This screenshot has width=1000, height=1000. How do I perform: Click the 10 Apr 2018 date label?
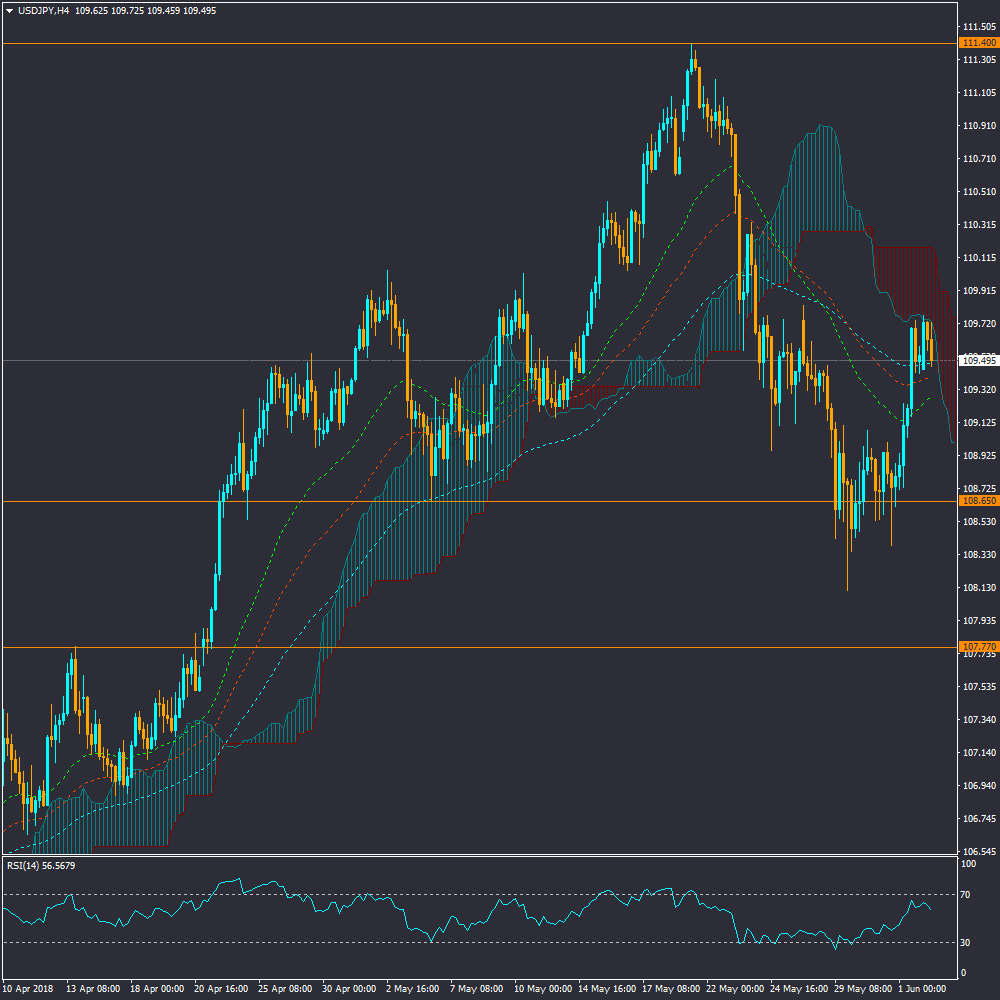click(x=27, y=988)
